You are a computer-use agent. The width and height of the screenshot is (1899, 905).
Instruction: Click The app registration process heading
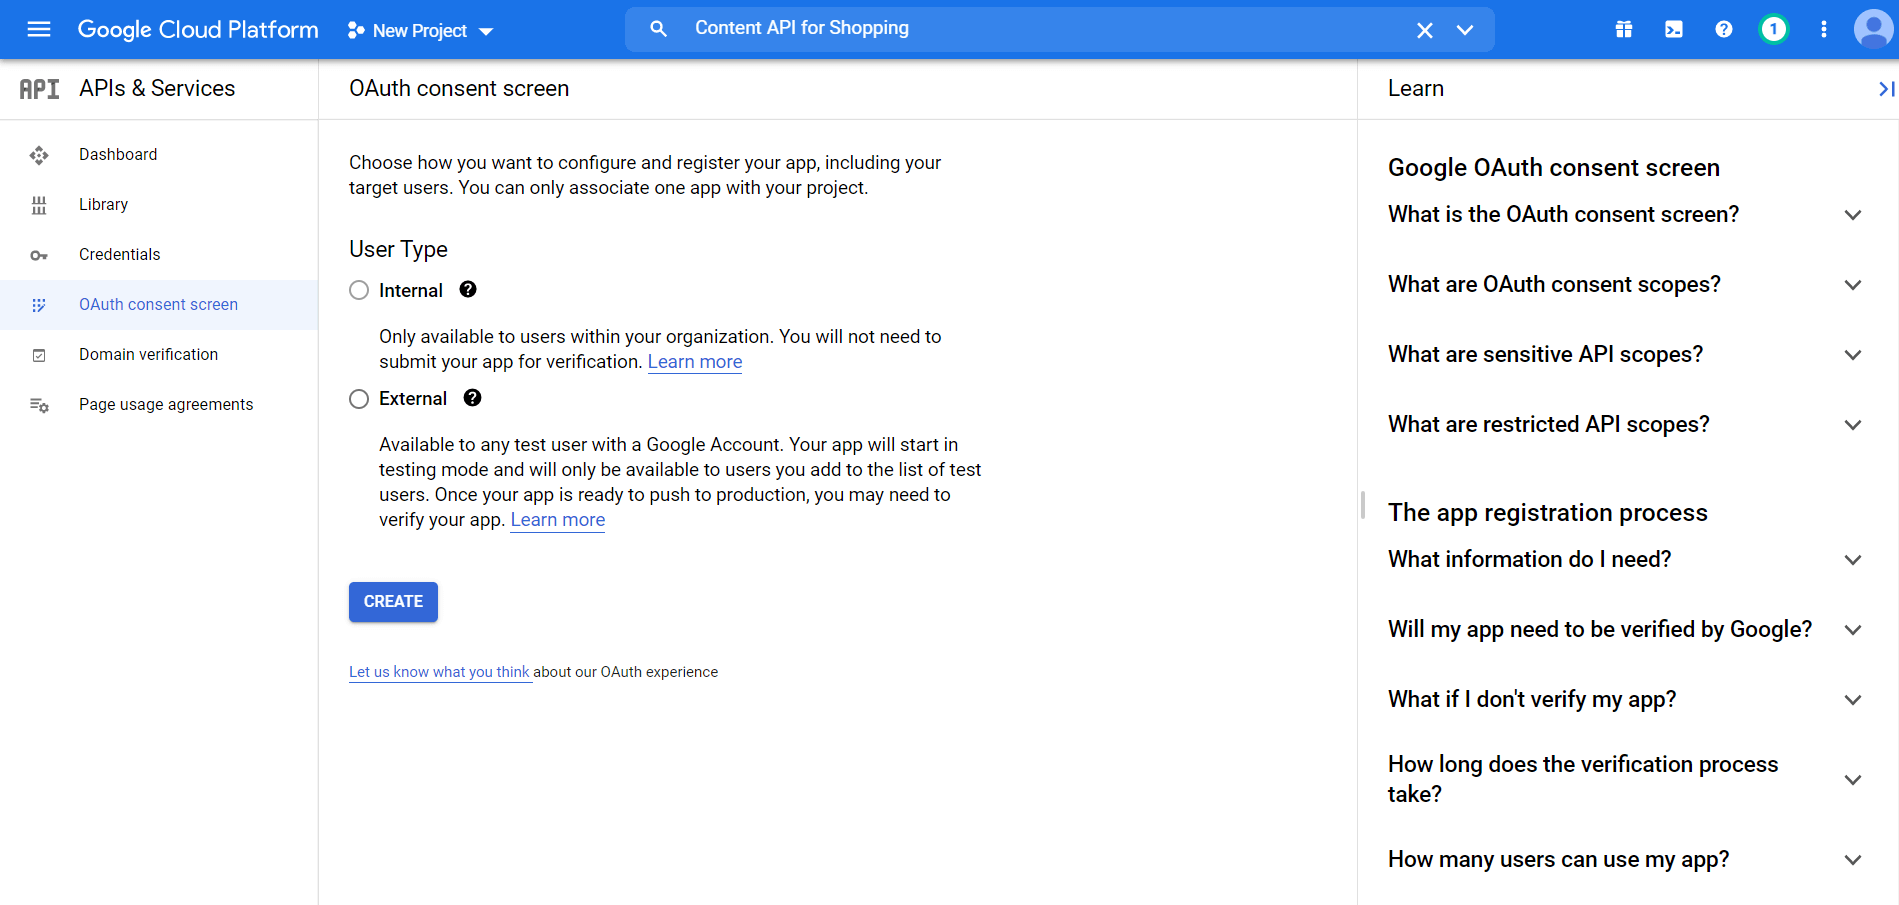click(1548, 513)
